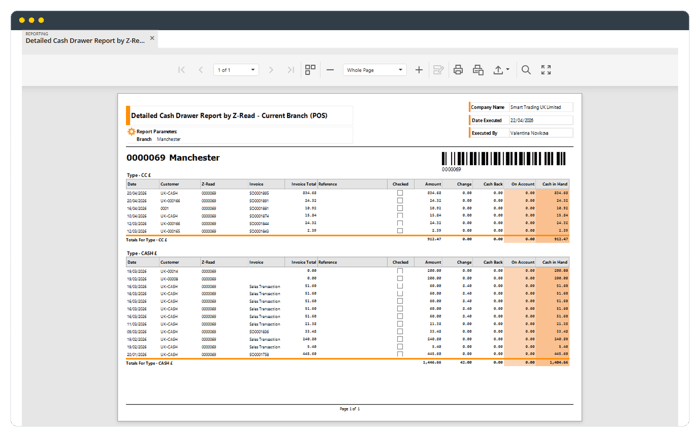Image resolution: width=700 pixels, height=437 pixels.
Task: Zoom out with the minus icon
Action: tap(330, 70)
